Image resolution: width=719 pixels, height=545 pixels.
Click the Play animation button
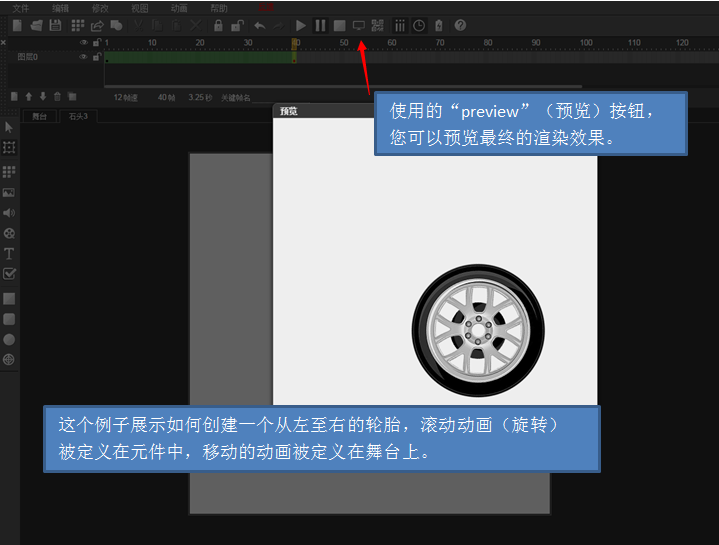(301, 25)
